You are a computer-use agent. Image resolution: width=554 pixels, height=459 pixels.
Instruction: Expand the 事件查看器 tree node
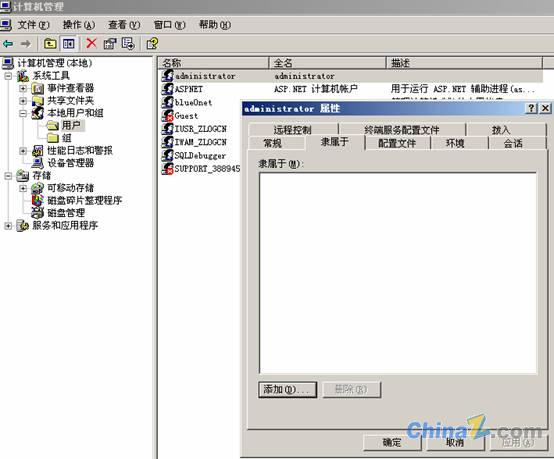[23, 88]
